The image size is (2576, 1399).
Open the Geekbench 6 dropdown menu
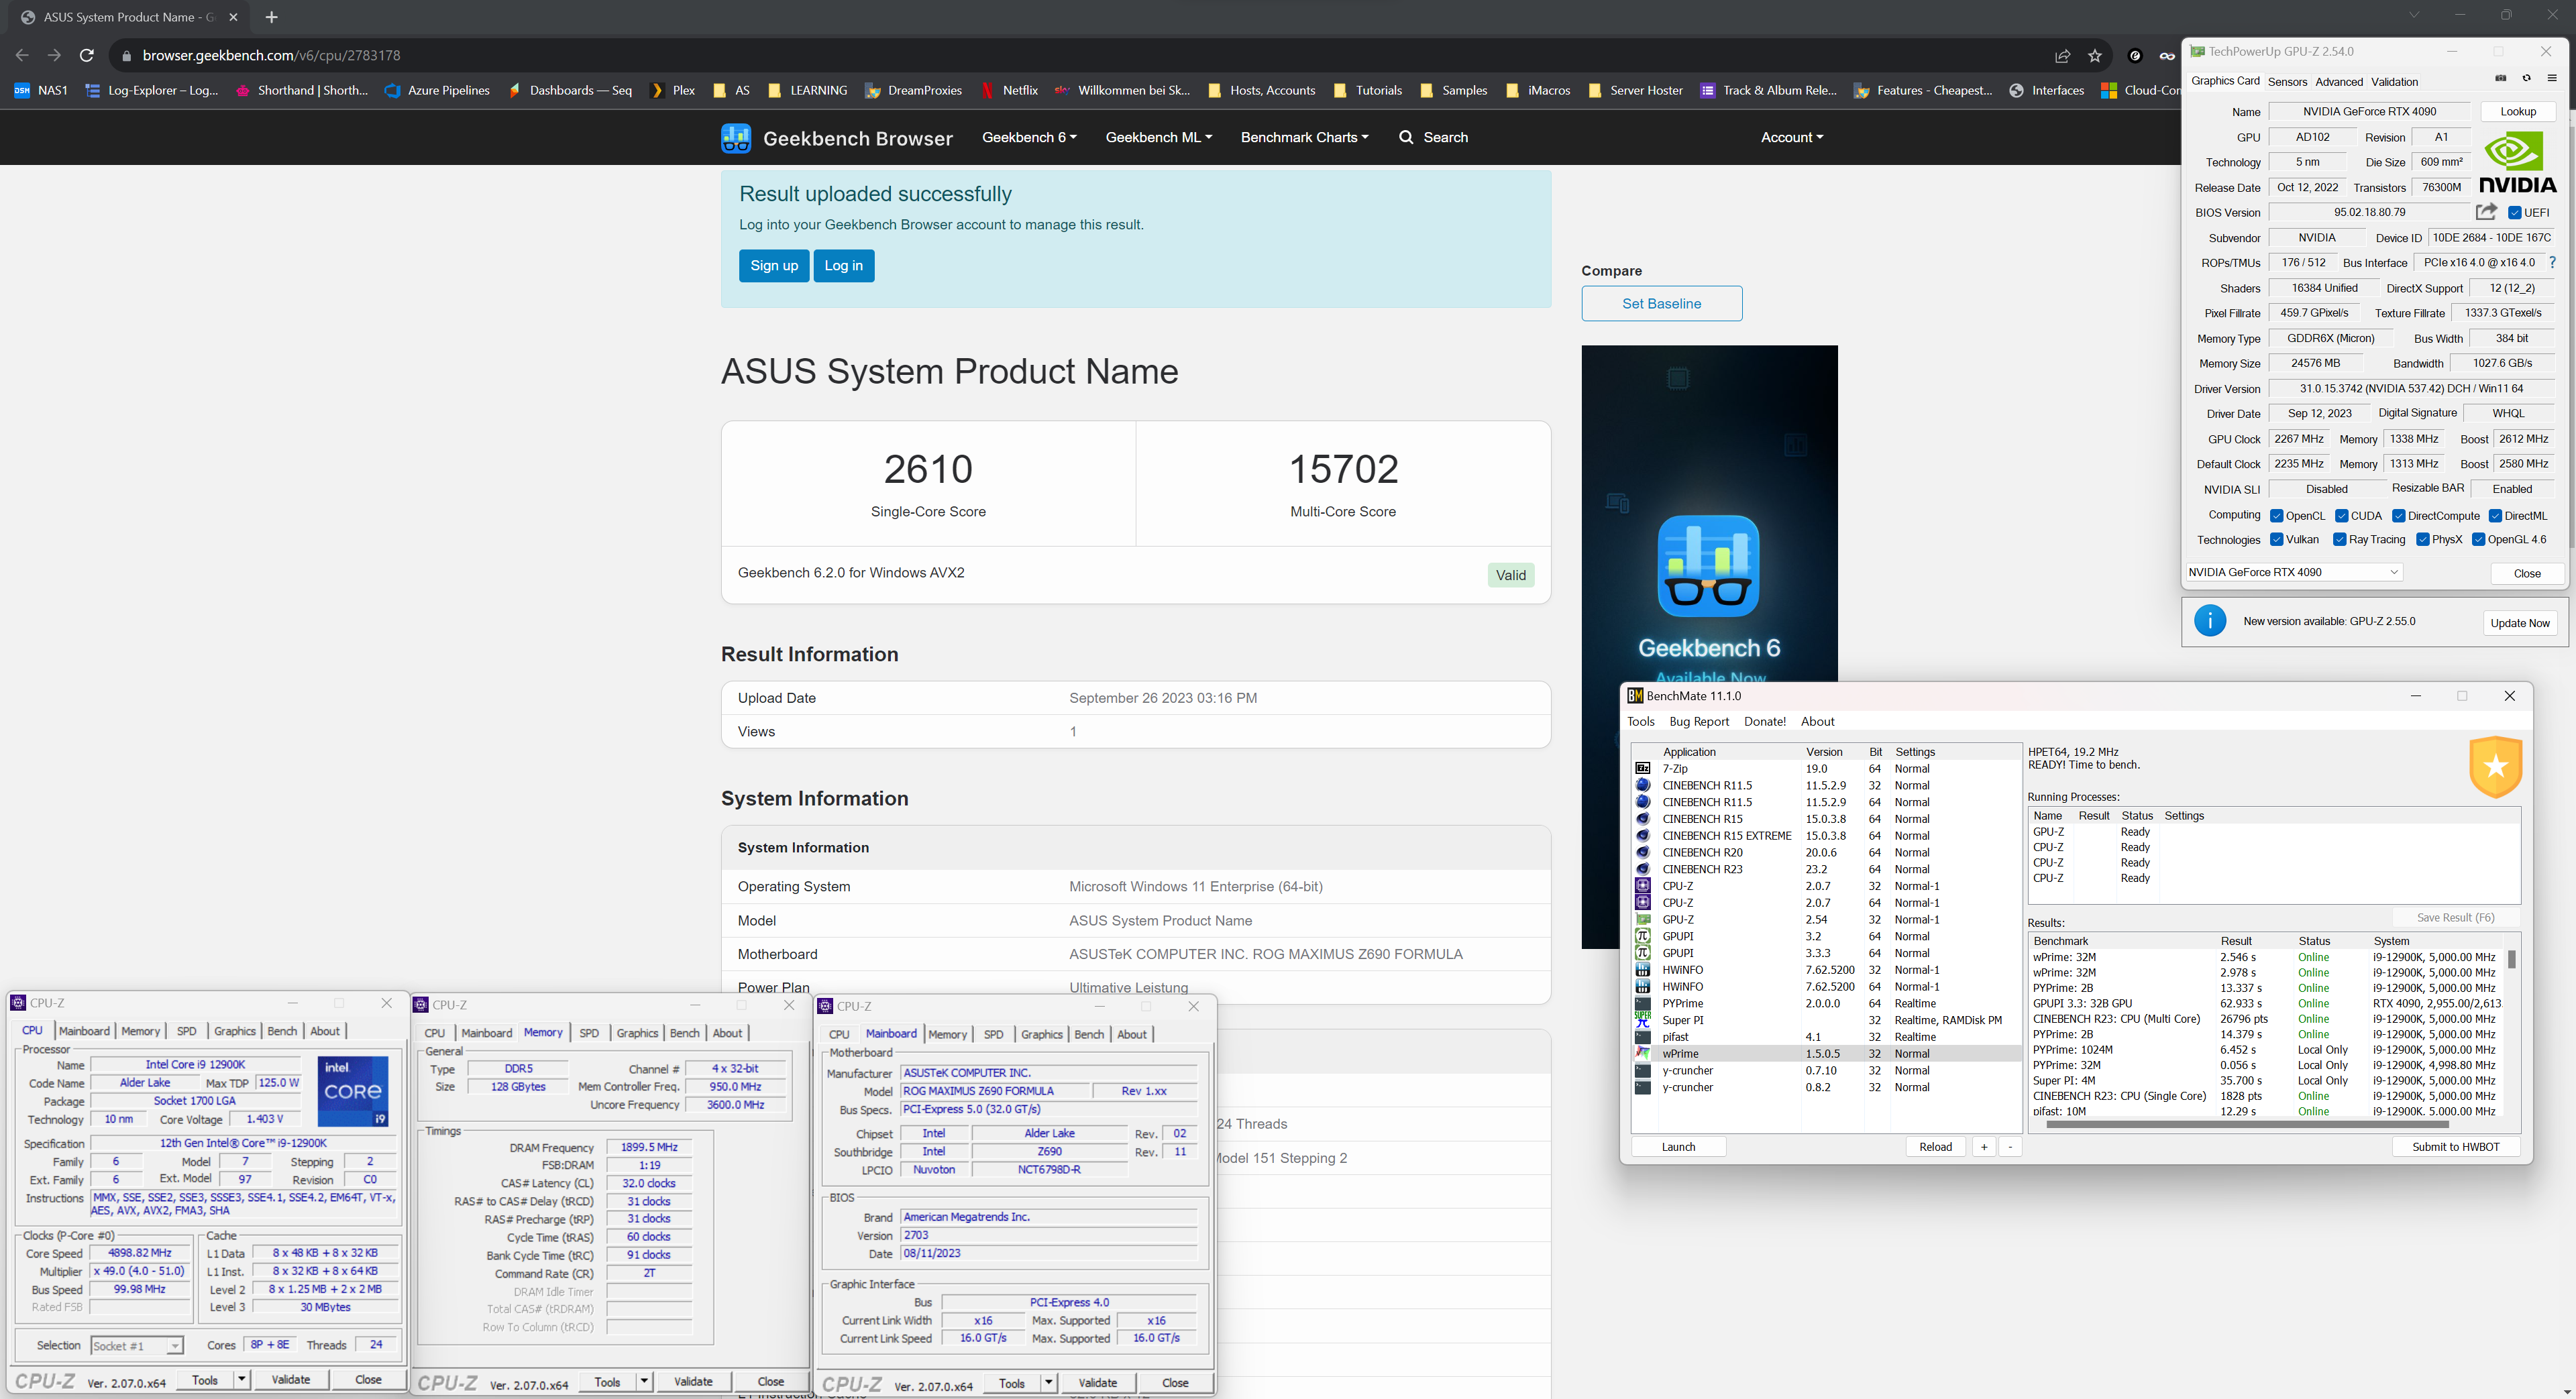(x=1029, y=138)
